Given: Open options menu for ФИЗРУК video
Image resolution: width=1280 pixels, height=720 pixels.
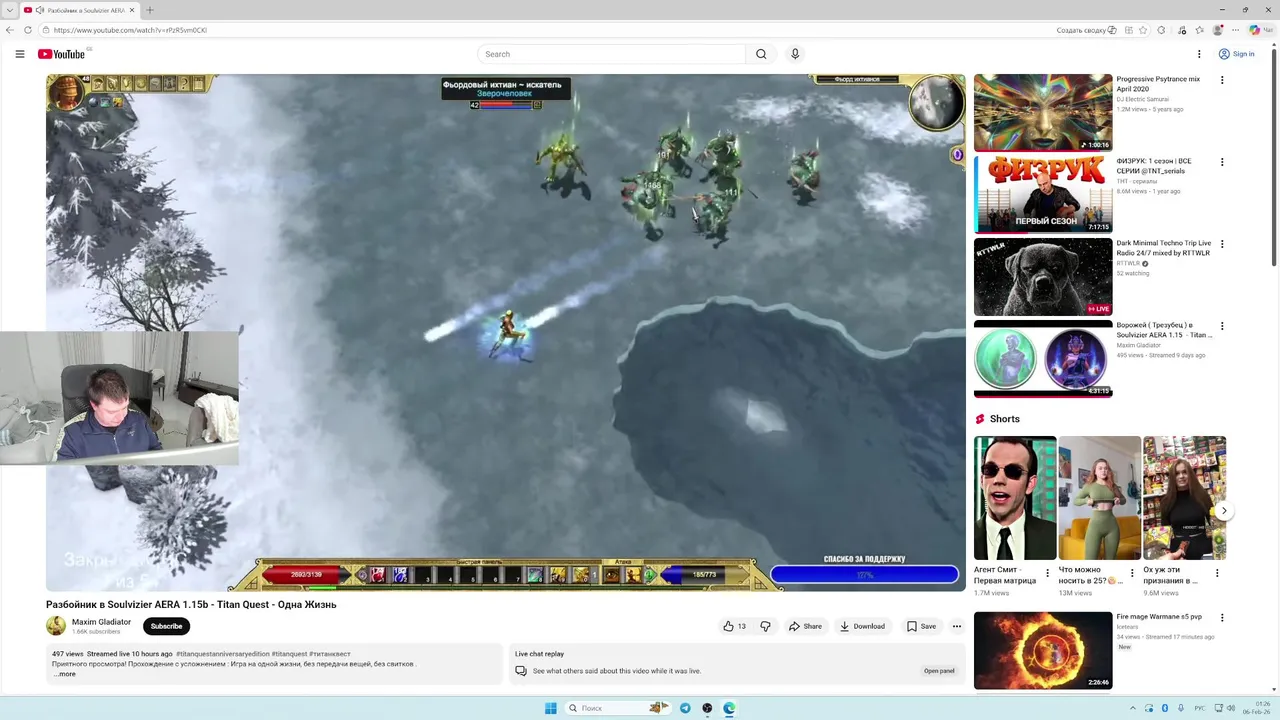Looking at the screenshot, I should point(1221,162).
